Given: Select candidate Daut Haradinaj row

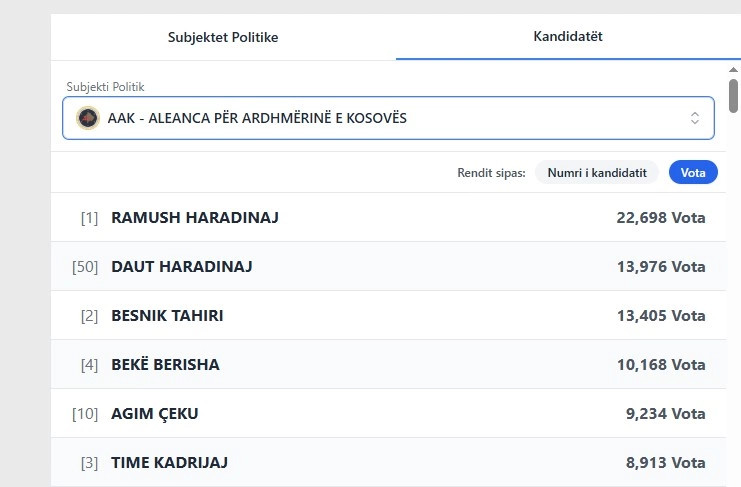Looking at the screenshot, I should pyautogui.click(x=388, y=266).
